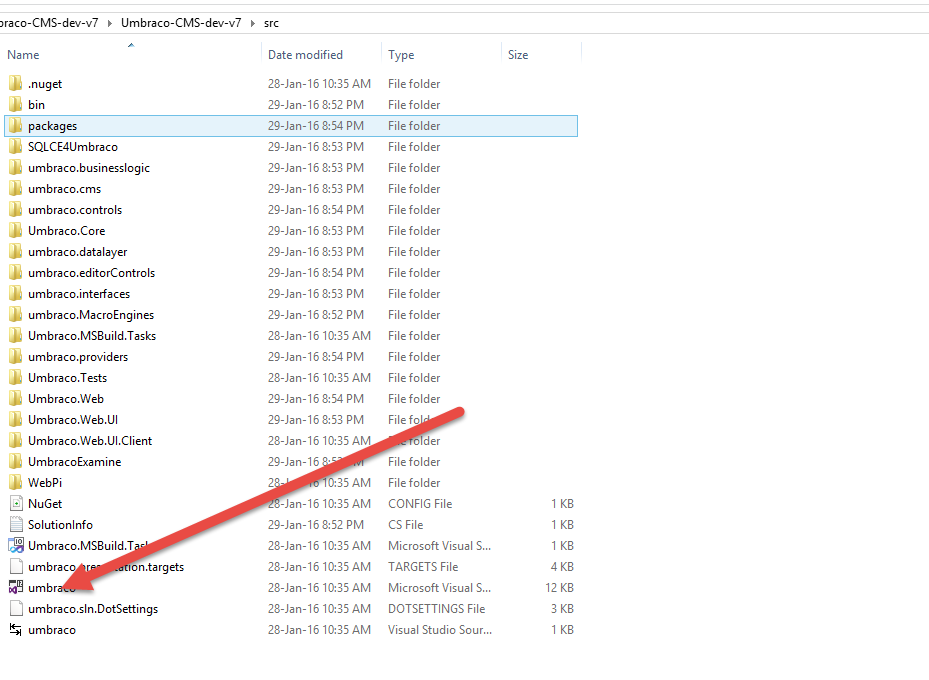Click the SQLCE4Umbraco folder icon

(16, 147)
